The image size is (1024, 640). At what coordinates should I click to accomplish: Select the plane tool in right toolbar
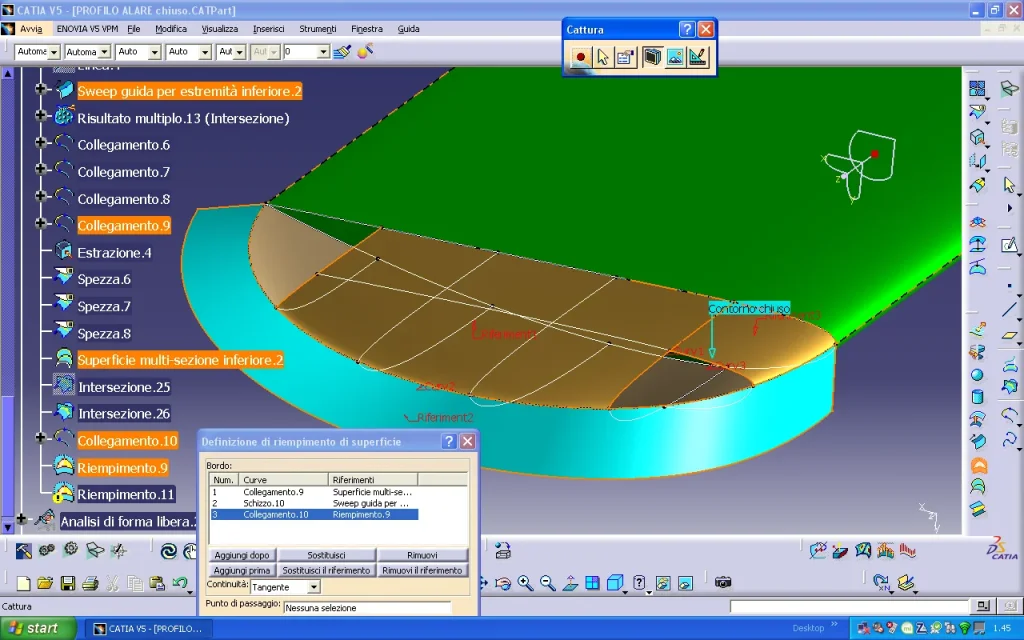click(x=1009, y=335)
